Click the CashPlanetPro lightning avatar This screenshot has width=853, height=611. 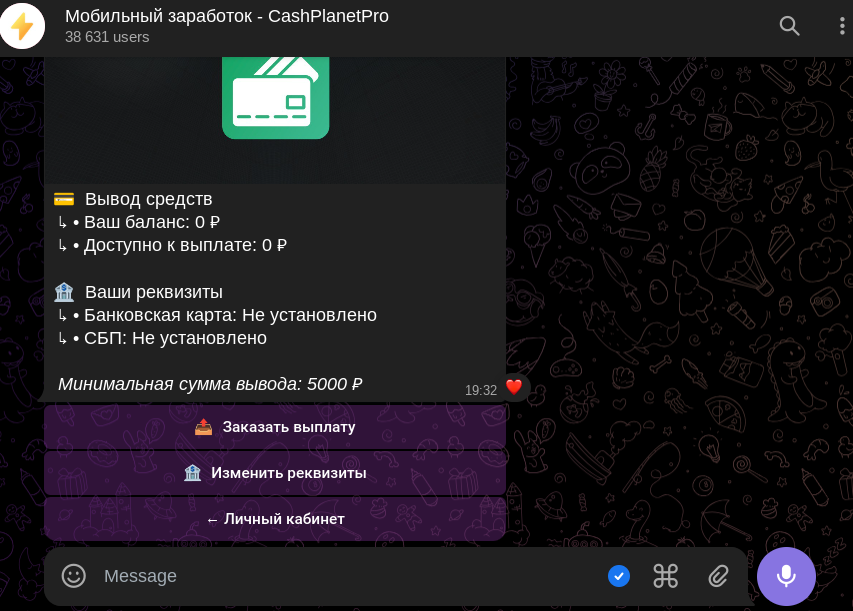pyautogui.click(x=22, y=26)
